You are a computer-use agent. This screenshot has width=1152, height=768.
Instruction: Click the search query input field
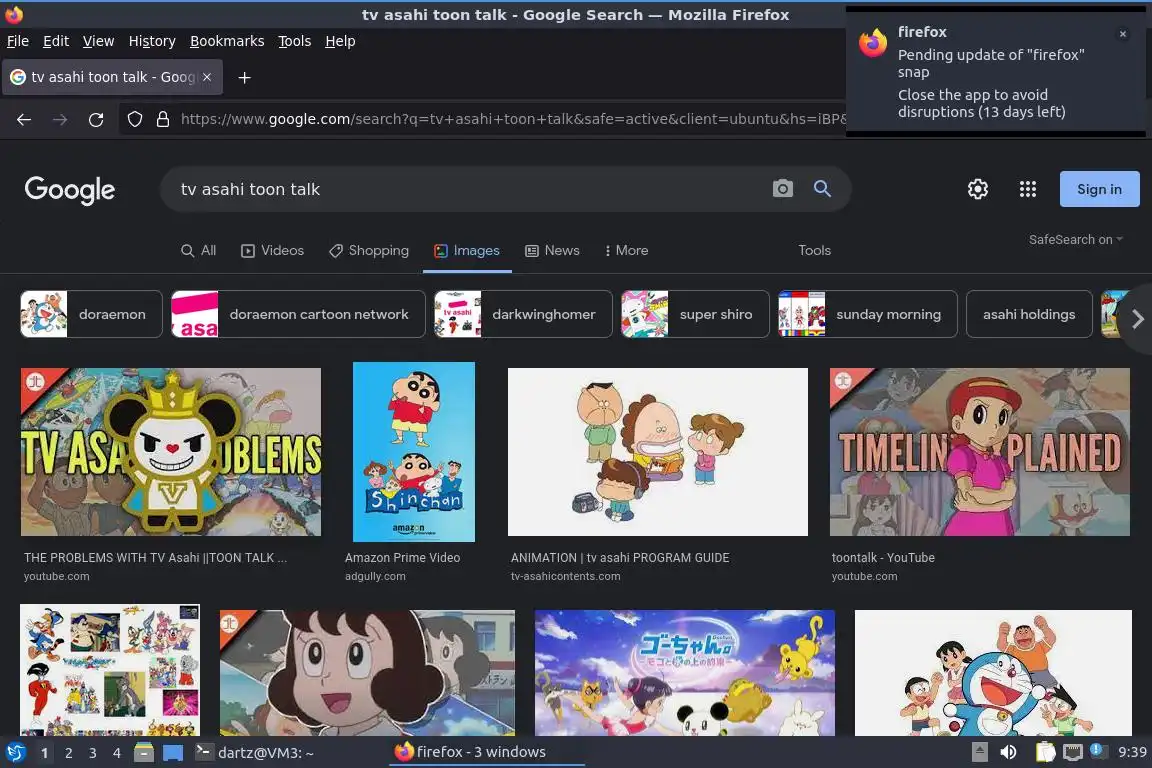(x=470, y=189)
